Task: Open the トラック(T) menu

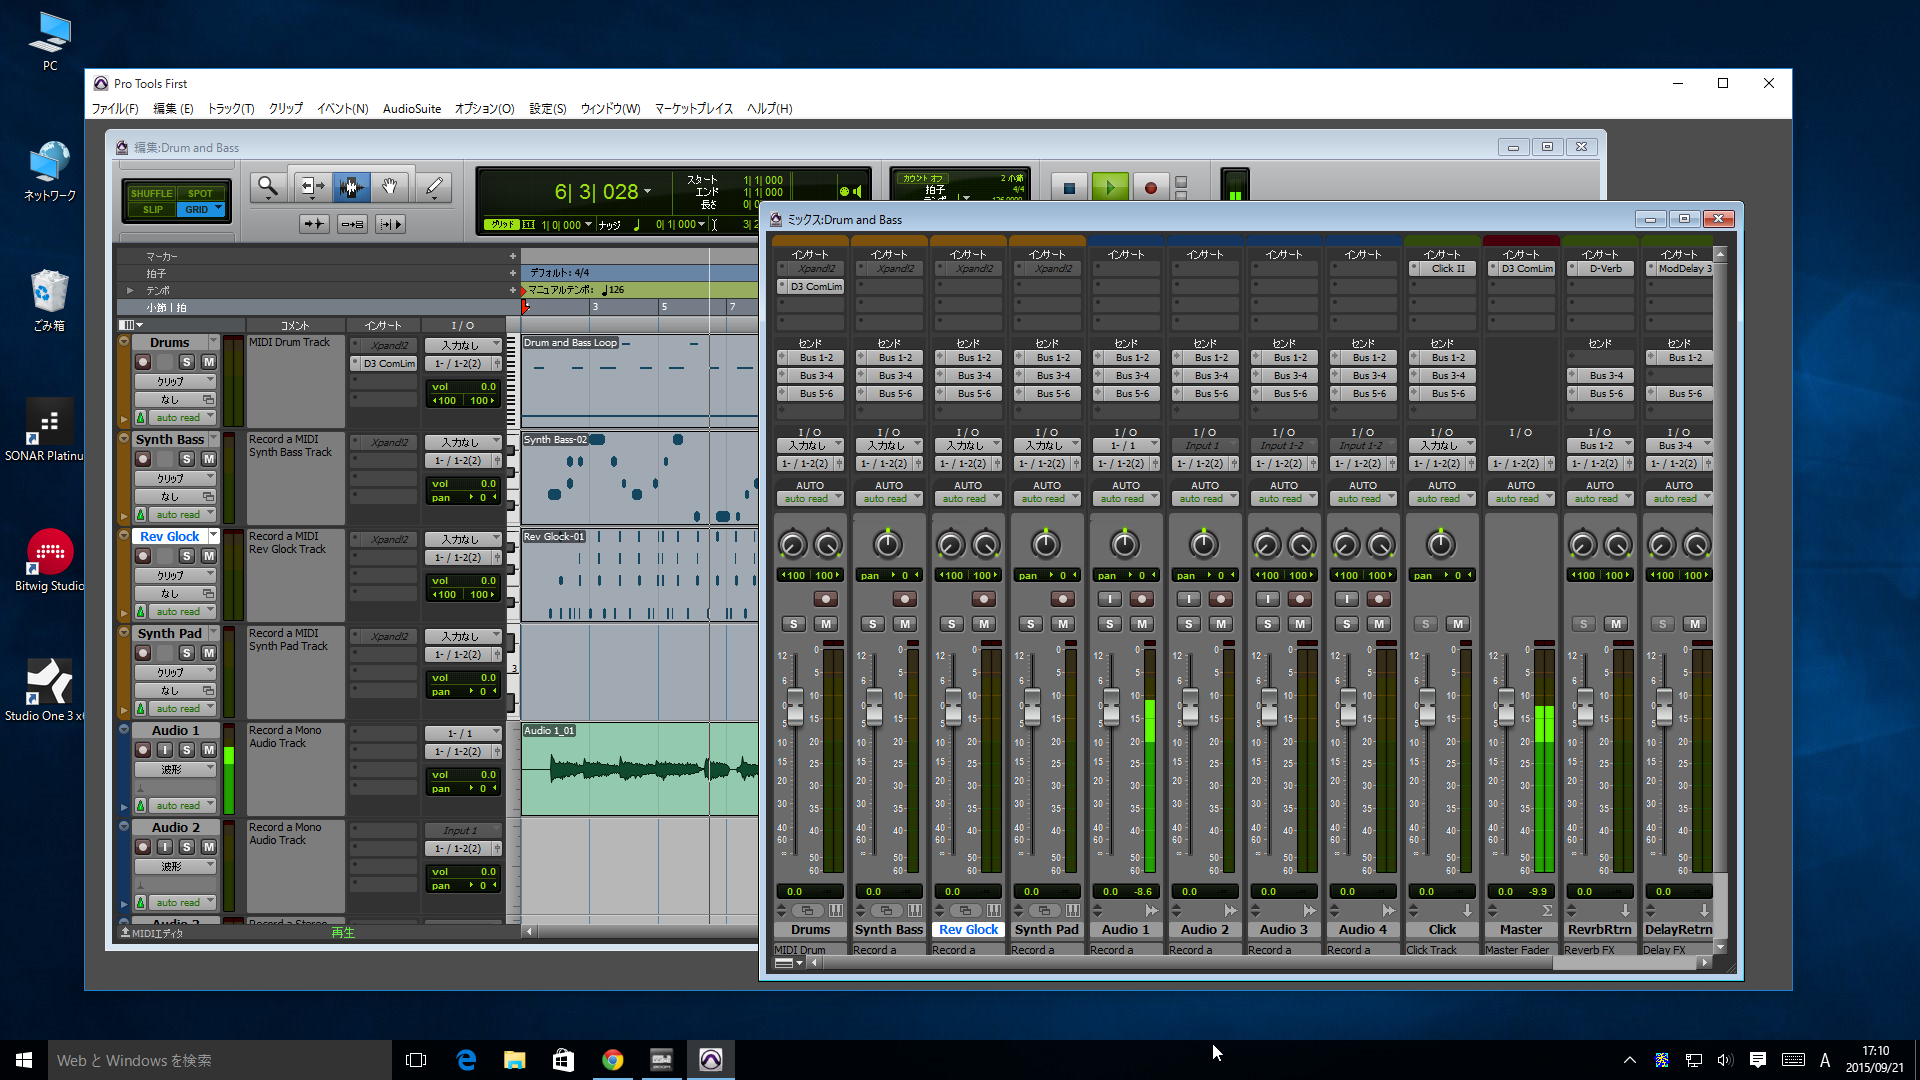Action: [x=230, y=109]
